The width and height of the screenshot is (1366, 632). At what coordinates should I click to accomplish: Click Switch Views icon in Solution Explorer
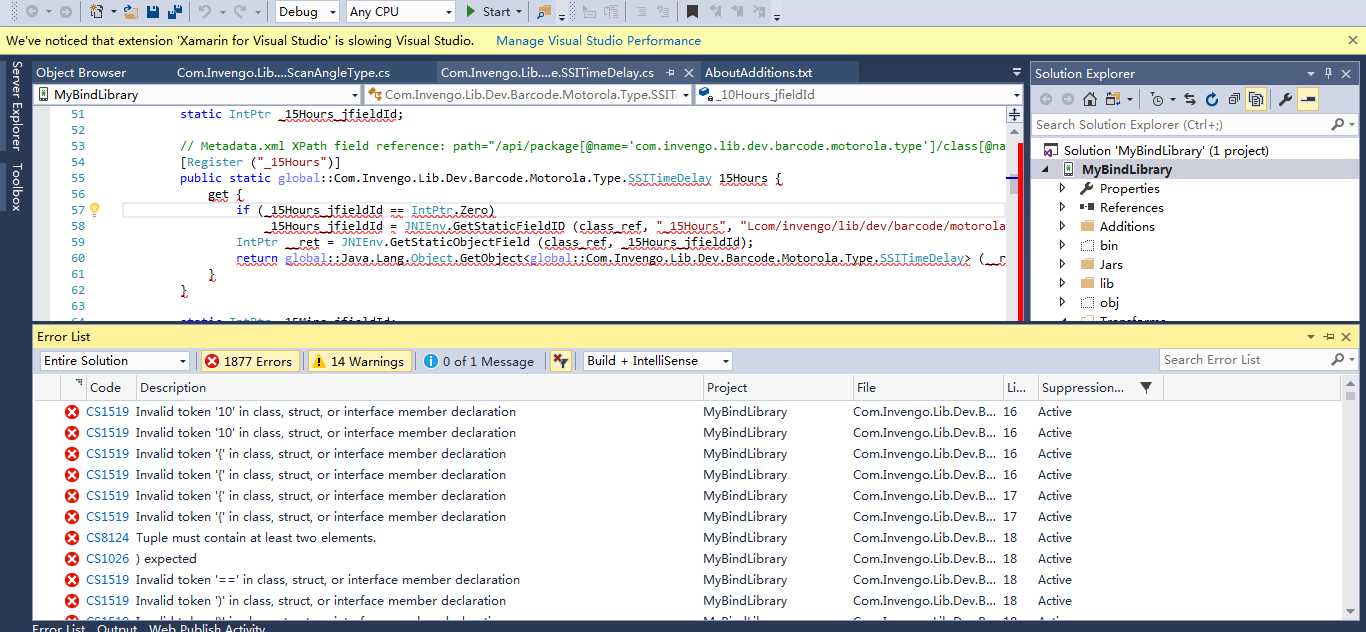pos(1114,99)
